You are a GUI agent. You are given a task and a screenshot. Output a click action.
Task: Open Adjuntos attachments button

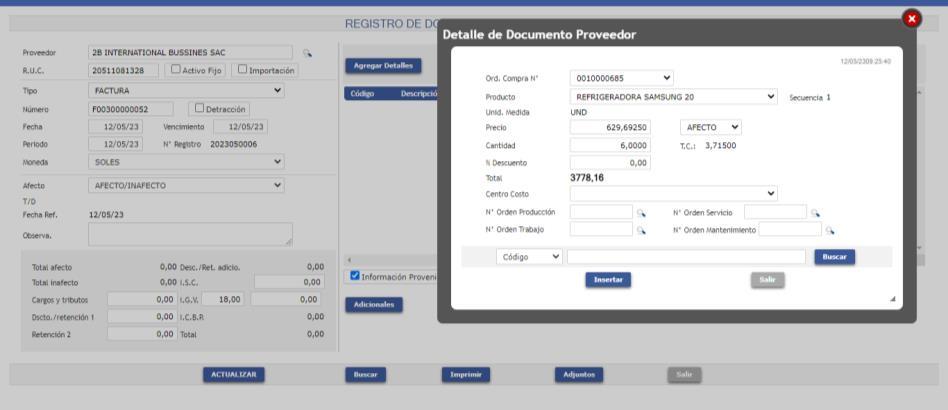point(579,375)
